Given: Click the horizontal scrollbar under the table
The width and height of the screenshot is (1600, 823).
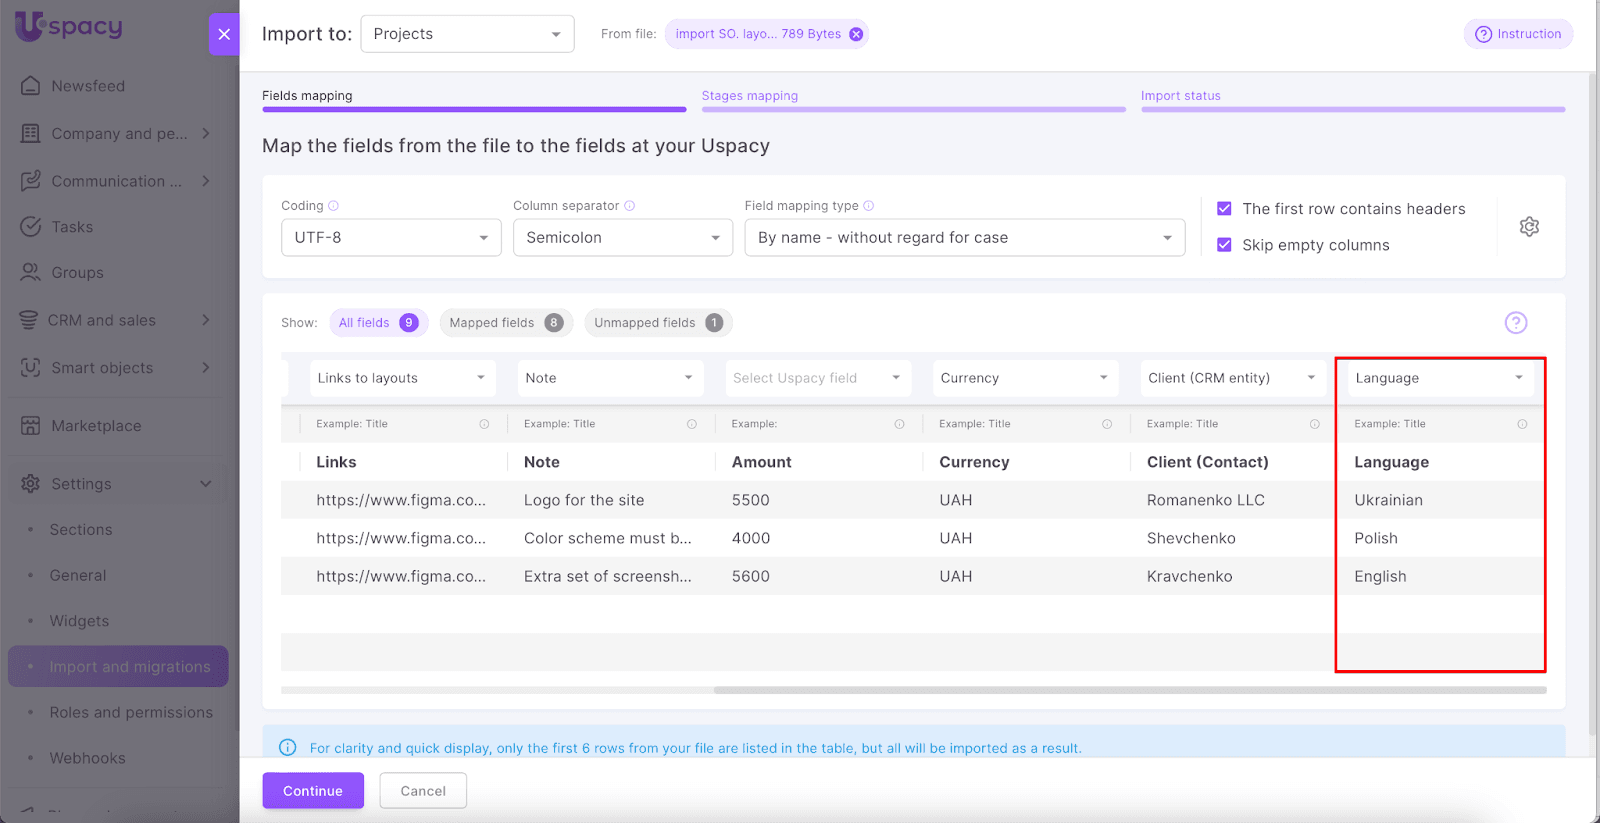Looking at the screenshot, I should tap(1130, 690).
